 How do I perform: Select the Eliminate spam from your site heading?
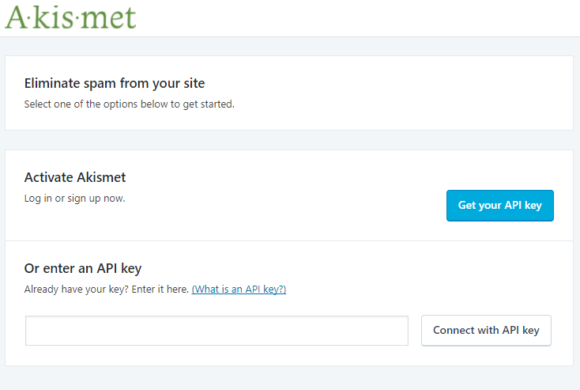(114, 83)
